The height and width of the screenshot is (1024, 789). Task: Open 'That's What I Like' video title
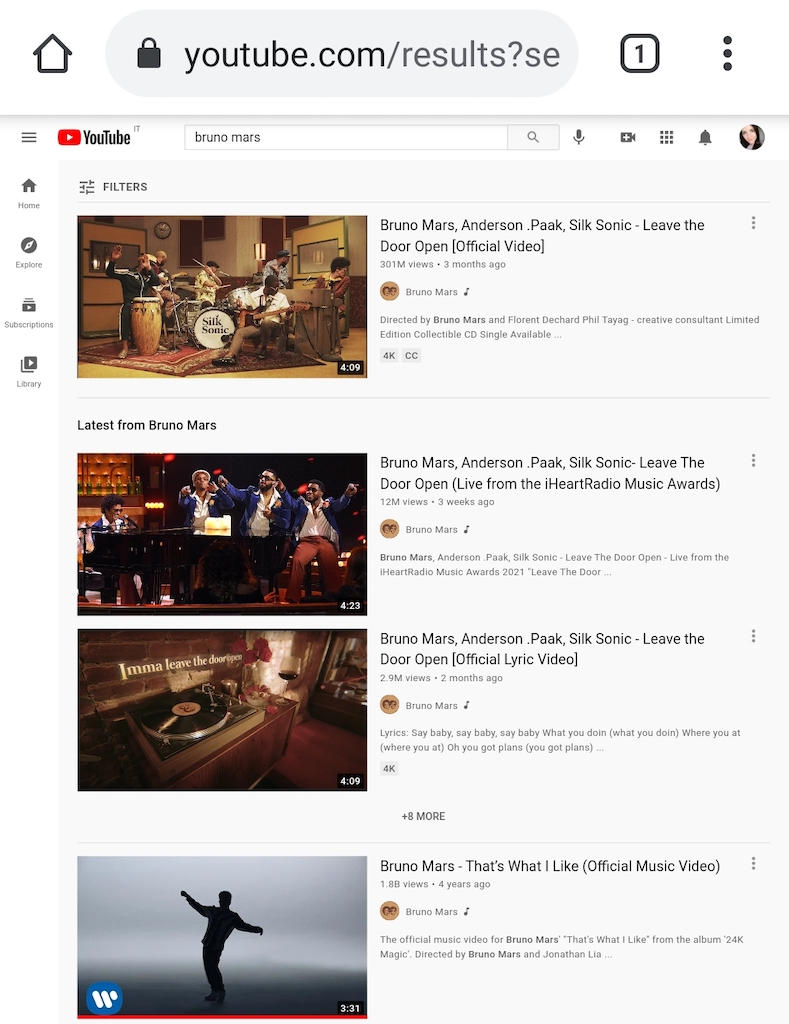click(550, 866)
